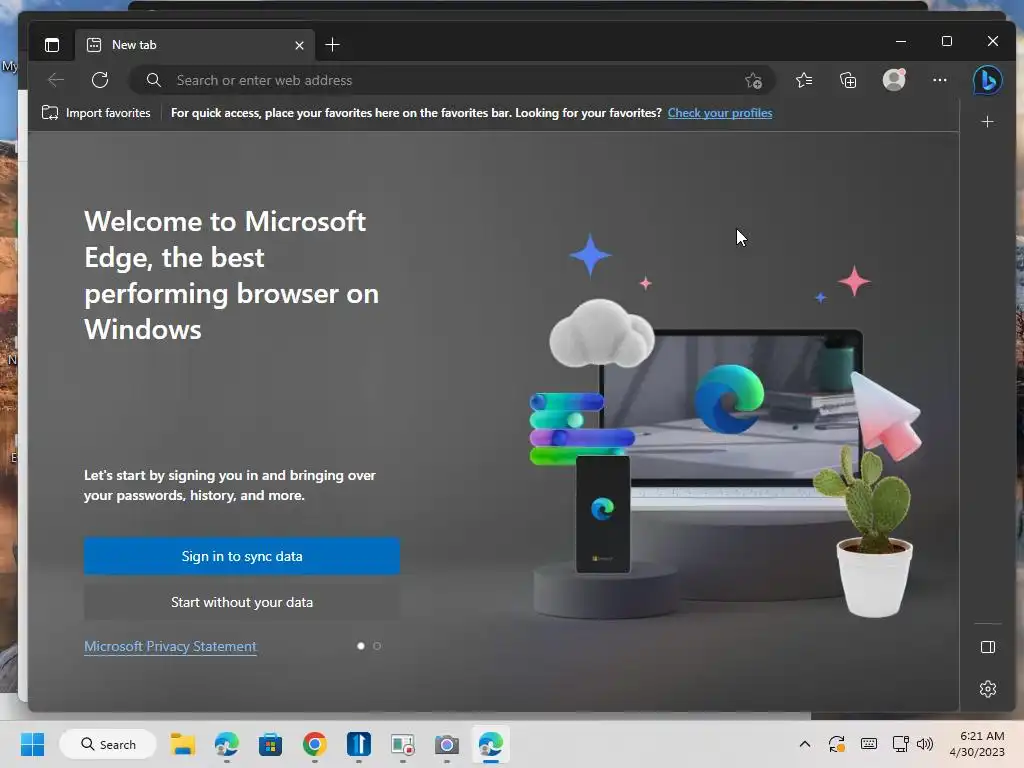
Task: Open the tab actions menu icon
Action: tap(52, 45)
